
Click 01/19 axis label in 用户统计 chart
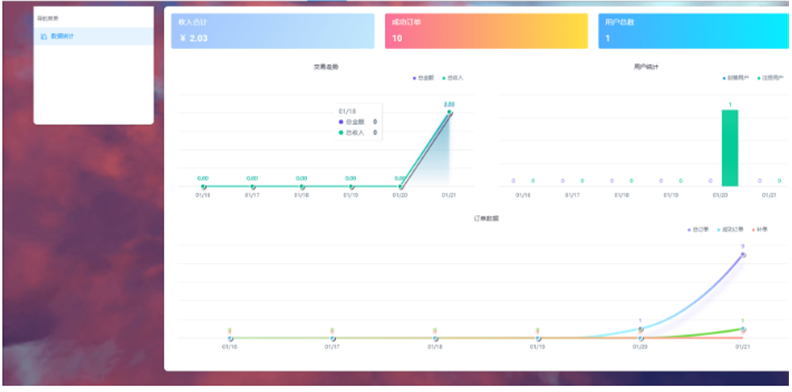coord(671,195)
